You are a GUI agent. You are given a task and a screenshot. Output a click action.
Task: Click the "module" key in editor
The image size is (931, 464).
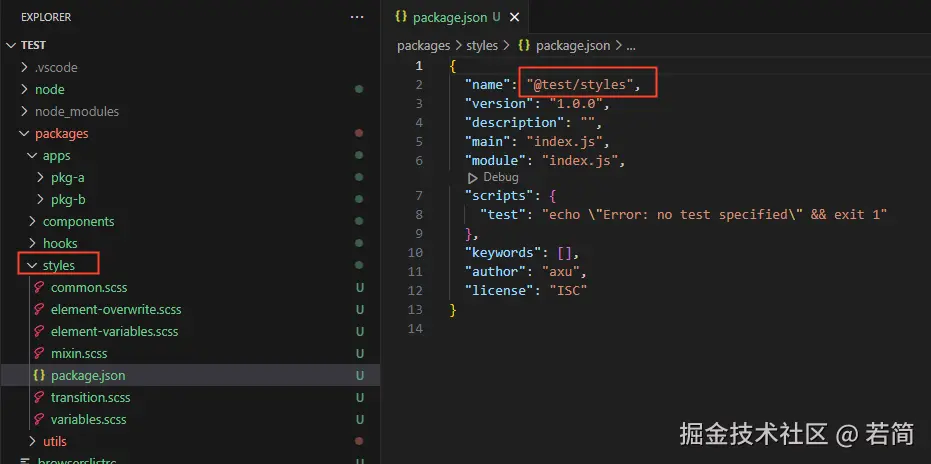click(495, 160)
